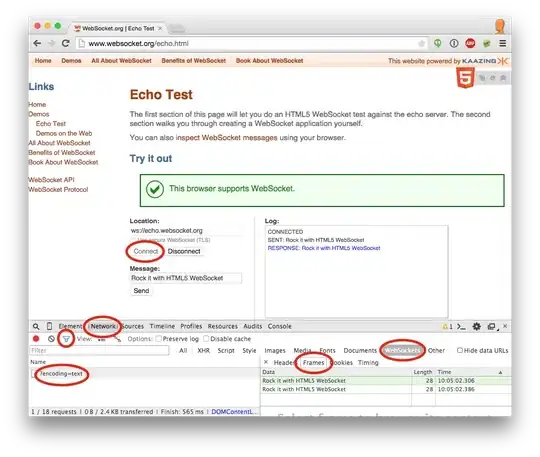Screen dimensions: 540x457
Task: Open the Timing tab in request details
Action: click(x=368, y=363)
